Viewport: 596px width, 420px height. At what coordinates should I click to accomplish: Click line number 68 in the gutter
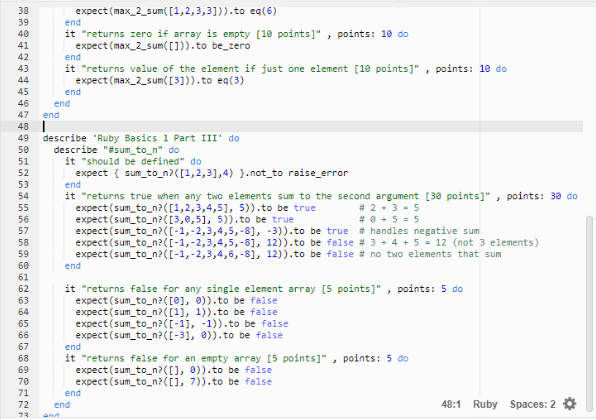tap(23, 358)
